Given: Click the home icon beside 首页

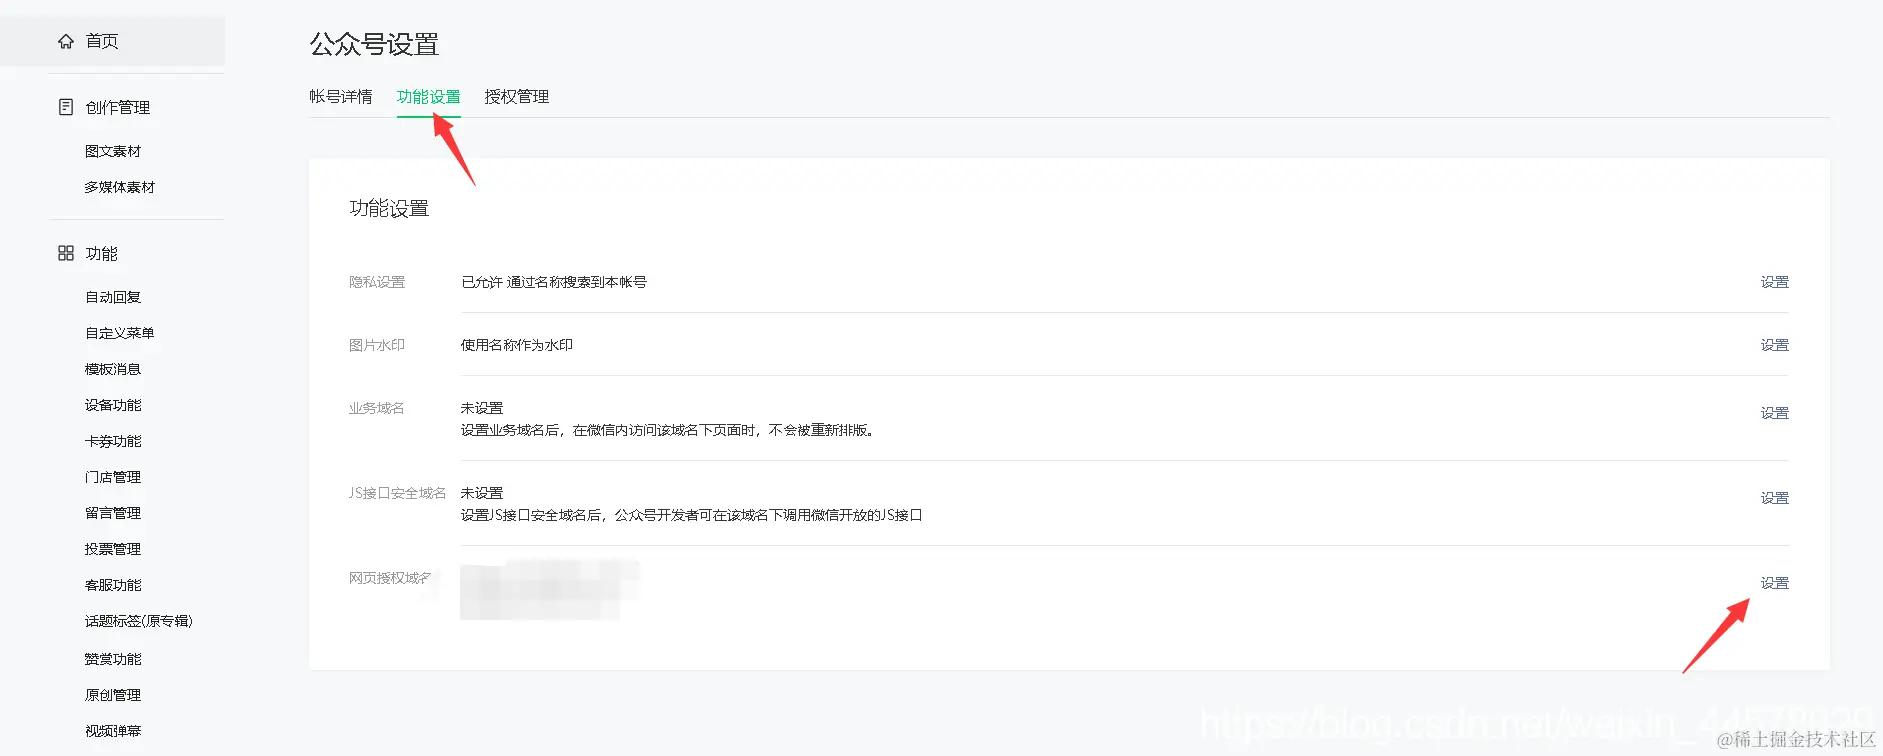Looking at the screenshot, I should pyautogui.click(x=66, y=41).
